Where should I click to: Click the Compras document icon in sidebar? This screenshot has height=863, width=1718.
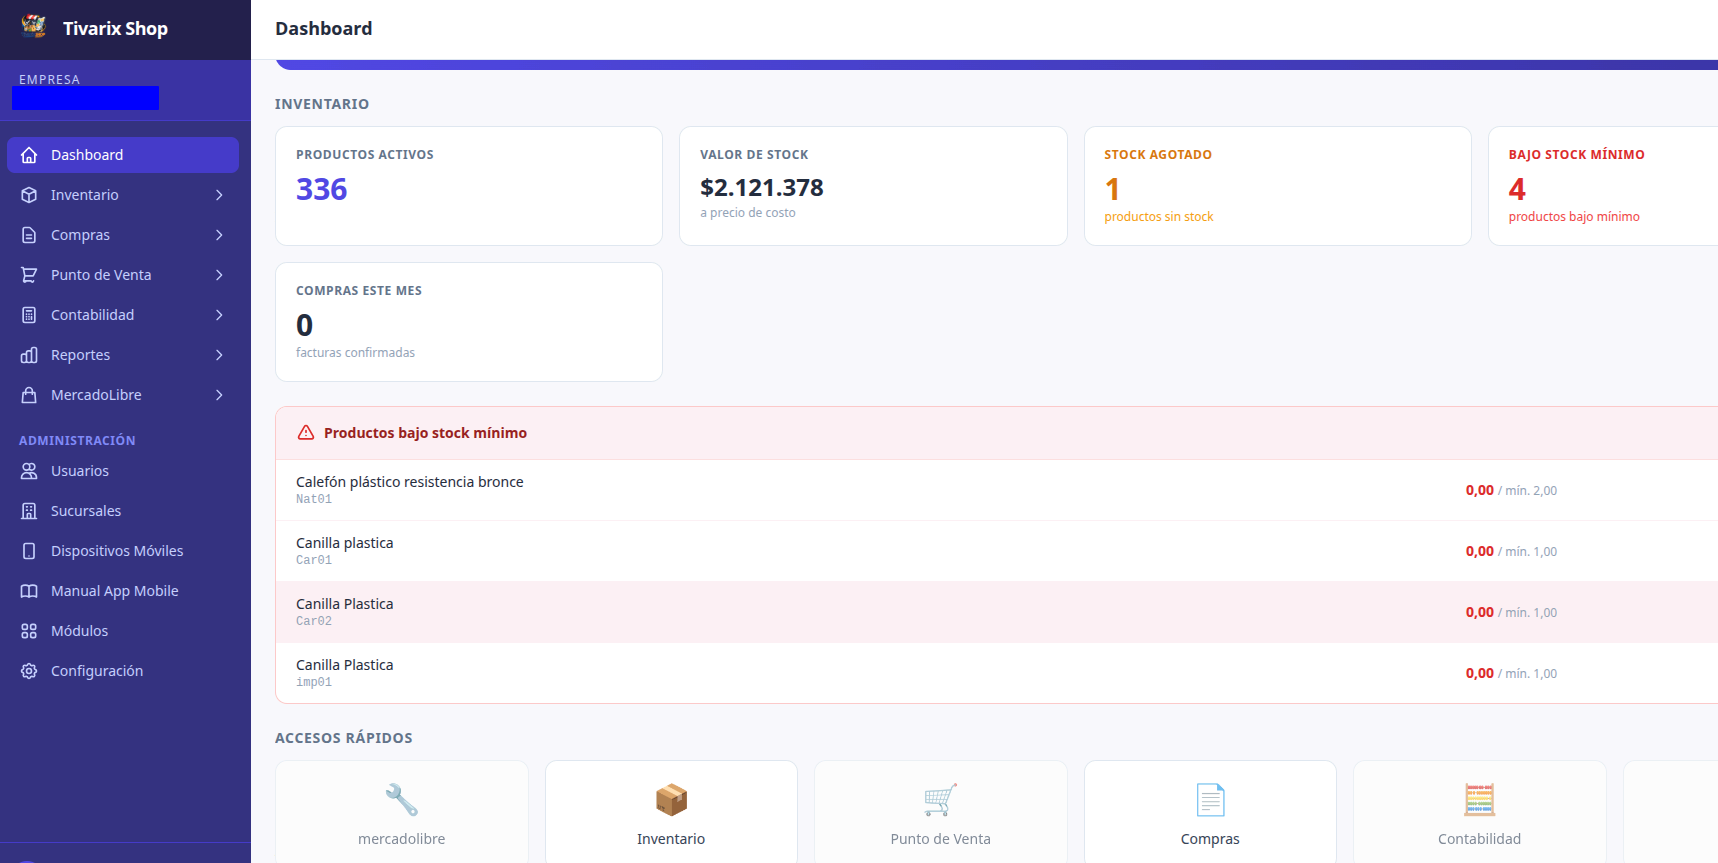coord(29,235)
